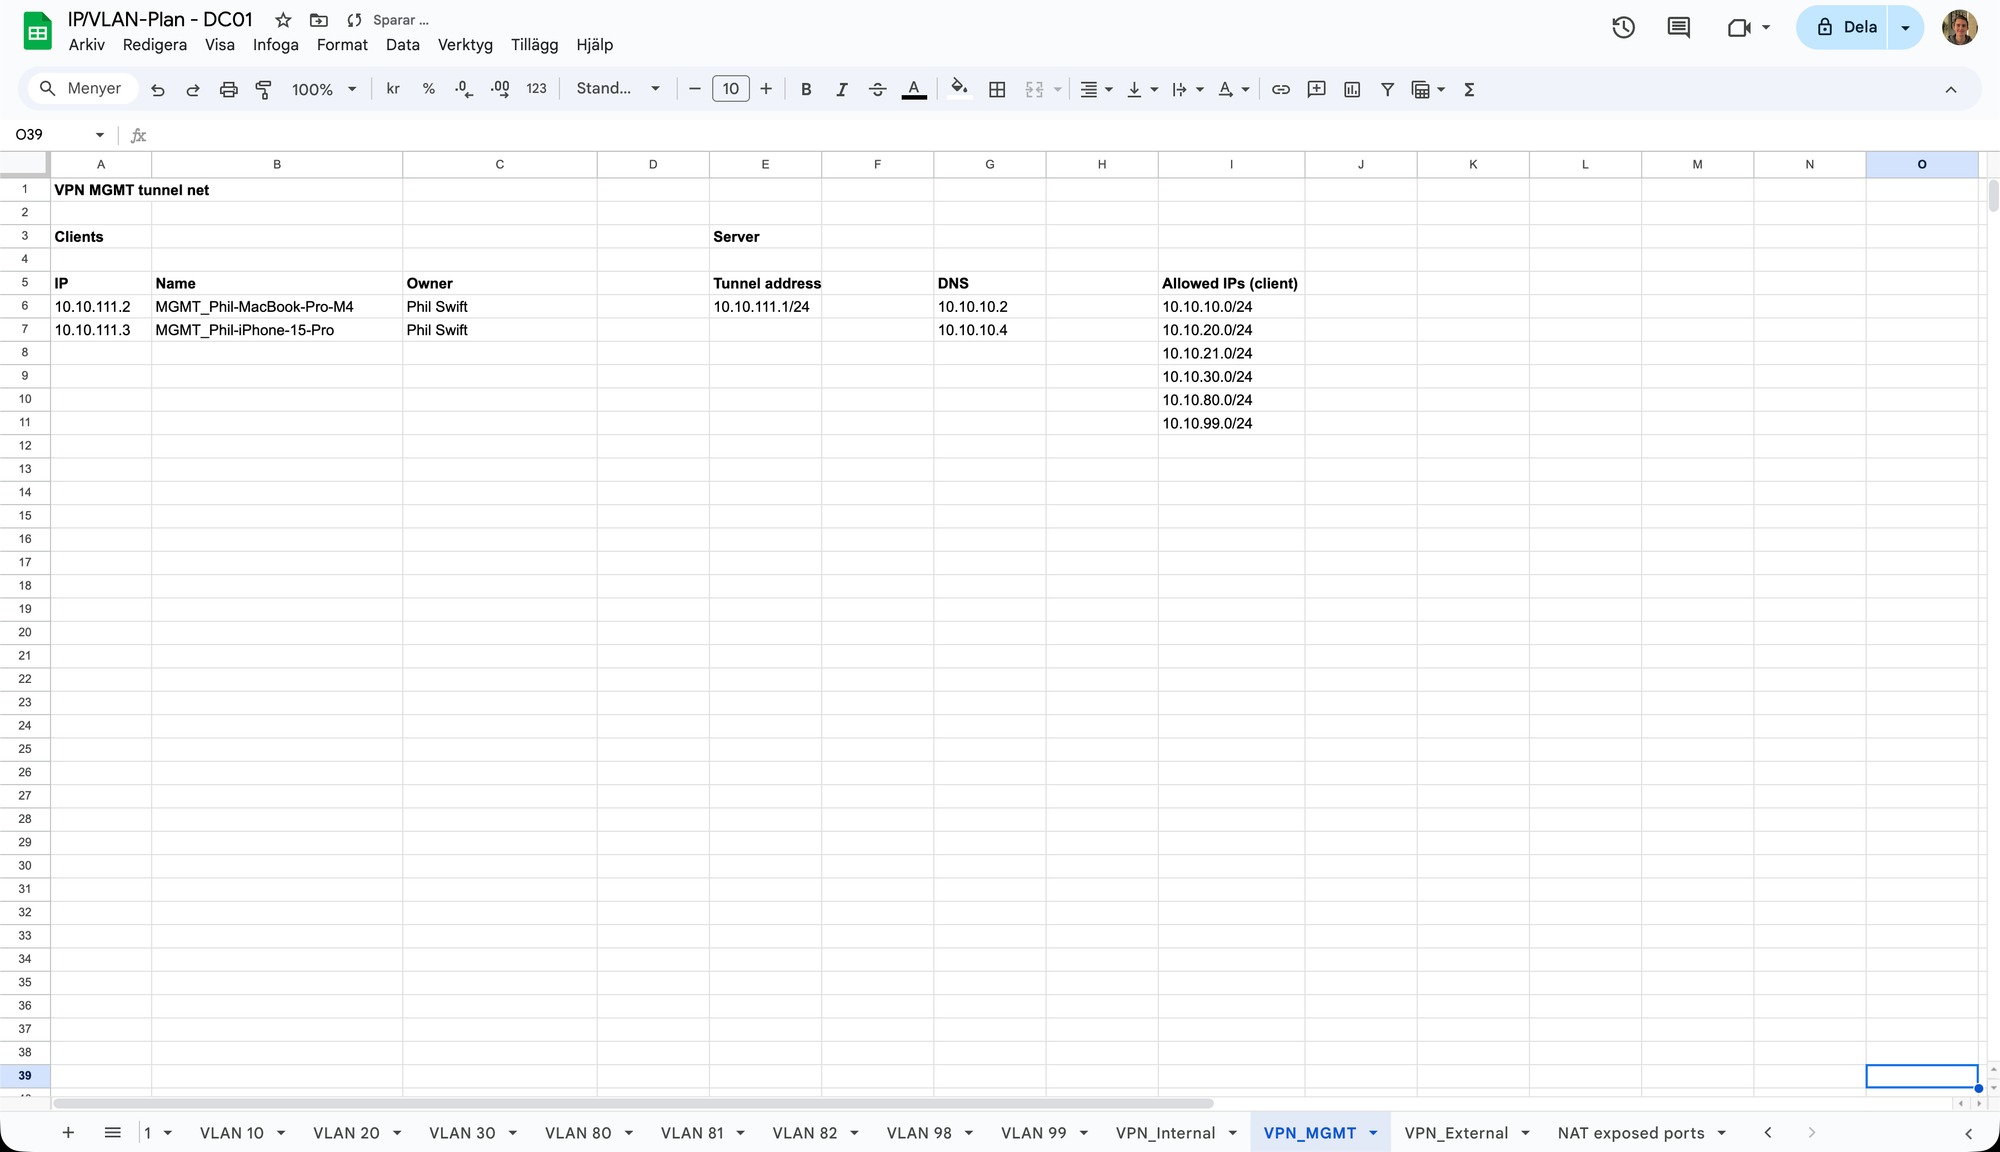Switch to the VPN_External sheet
The width and height of the screenshot is (2000, 1152).
point(1457,1132)
